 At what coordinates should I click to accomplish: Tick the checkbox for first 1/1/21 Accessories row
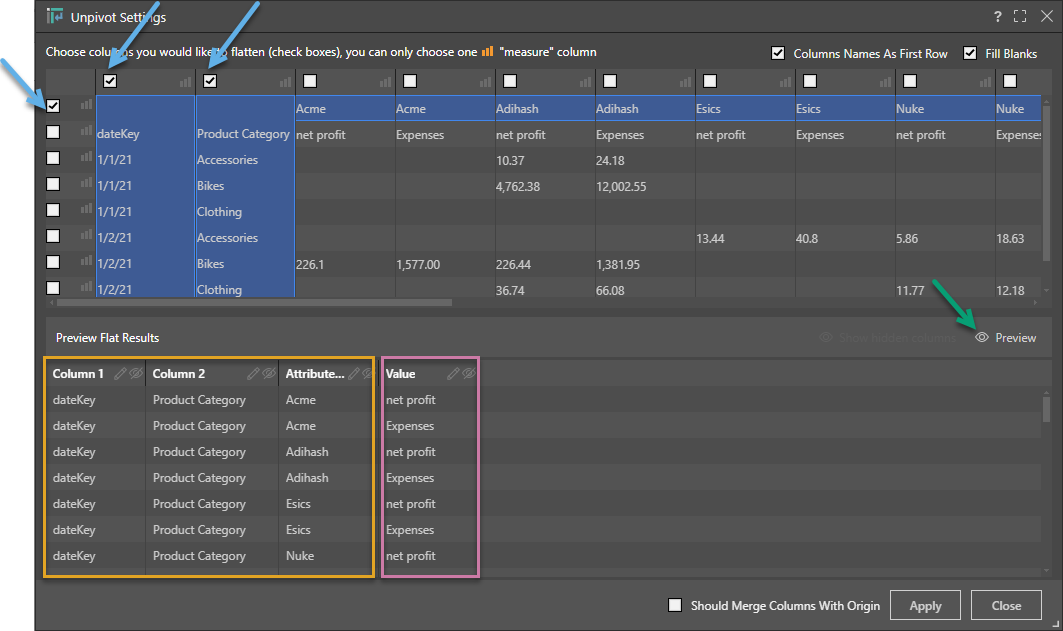(x=53, y=158)
